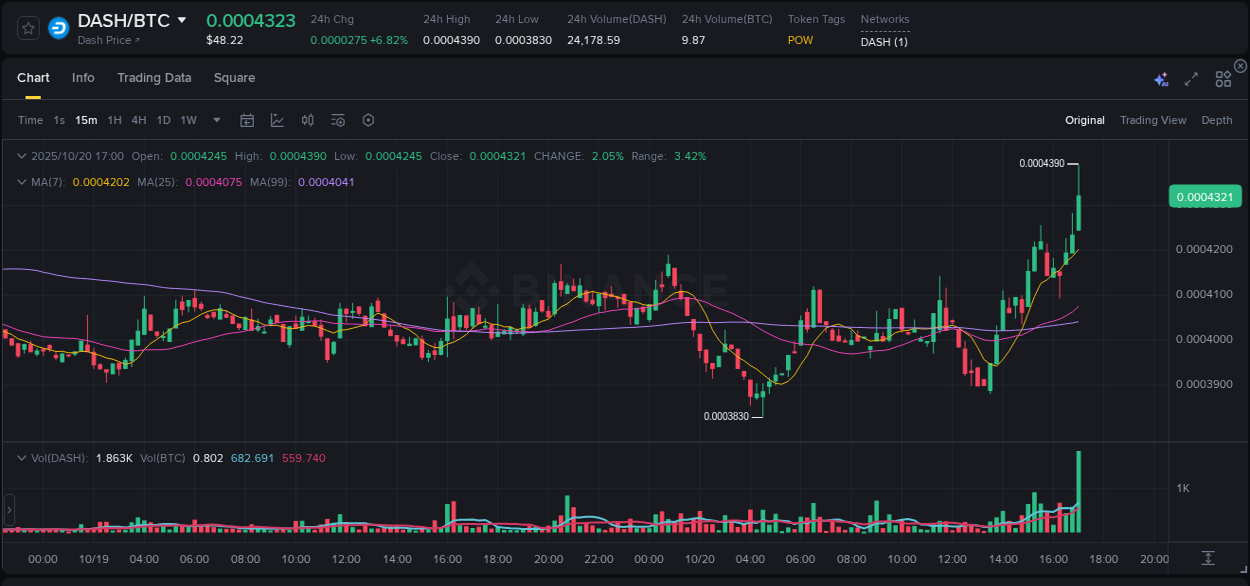Screen dimensions: 1250x586
Task: Open the Depth chart view
Action: (1217, 119)
